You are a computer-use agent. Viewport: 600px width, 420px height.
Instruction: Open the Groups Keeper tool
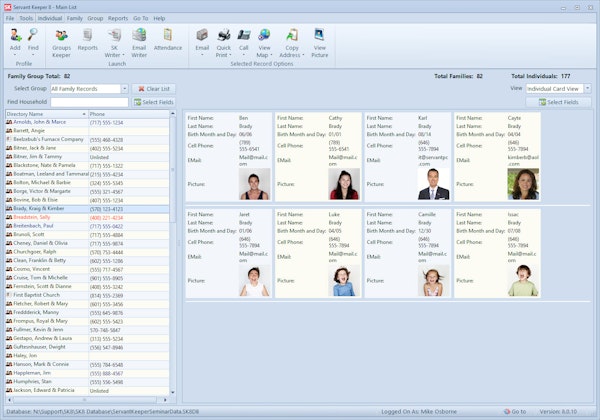click(x=61, y=36)
